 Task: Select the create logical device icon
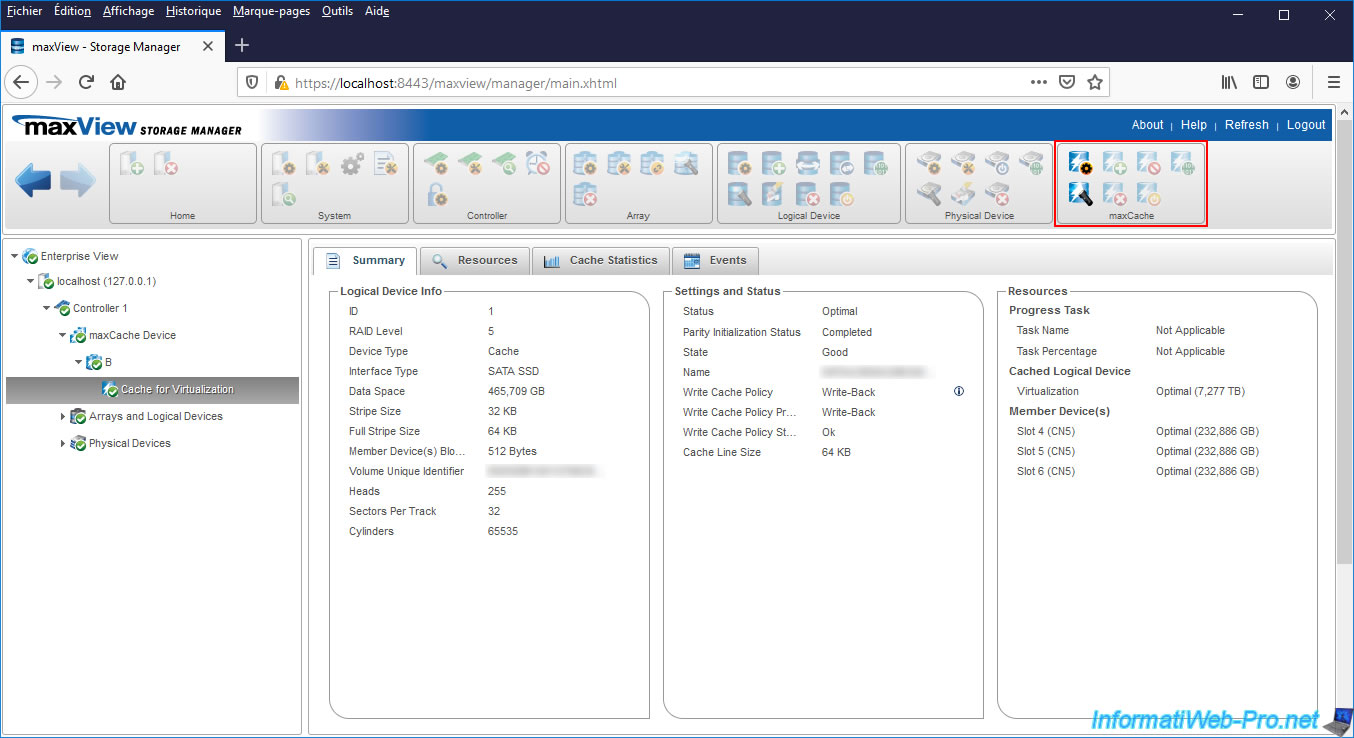(x=773, y=164)
